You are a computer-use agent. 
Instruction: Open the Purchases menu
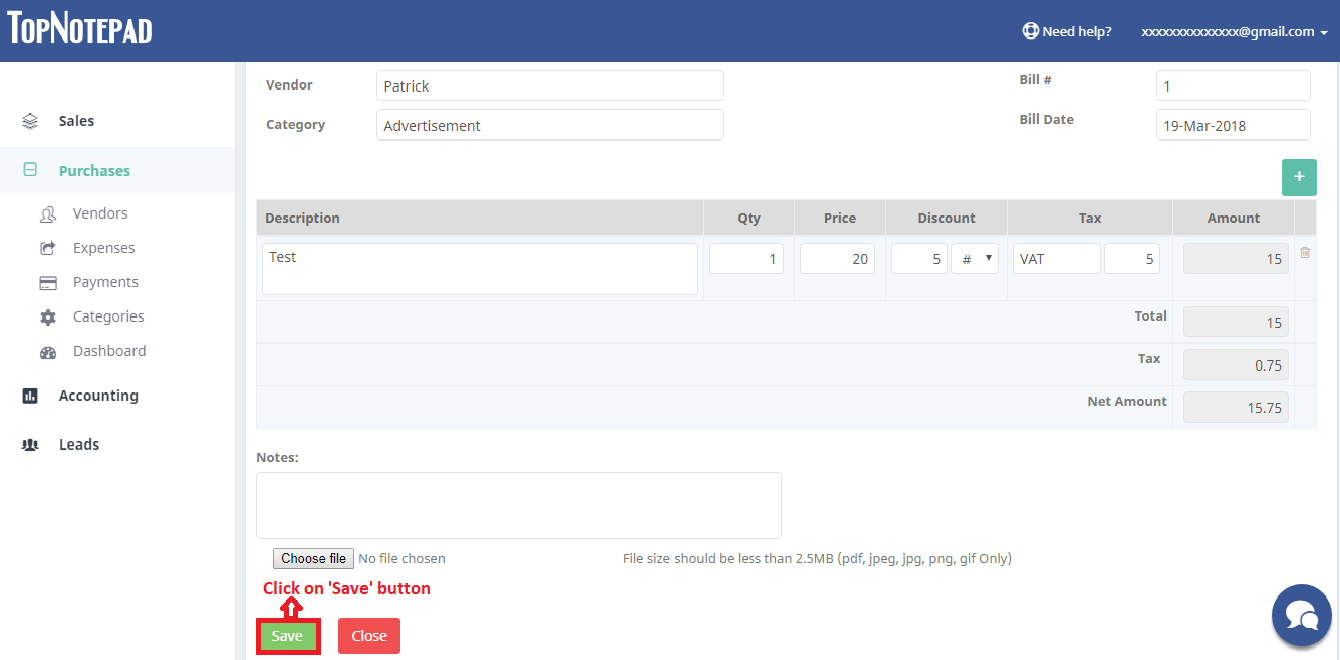pyautogui.click(x=94, y=171)
